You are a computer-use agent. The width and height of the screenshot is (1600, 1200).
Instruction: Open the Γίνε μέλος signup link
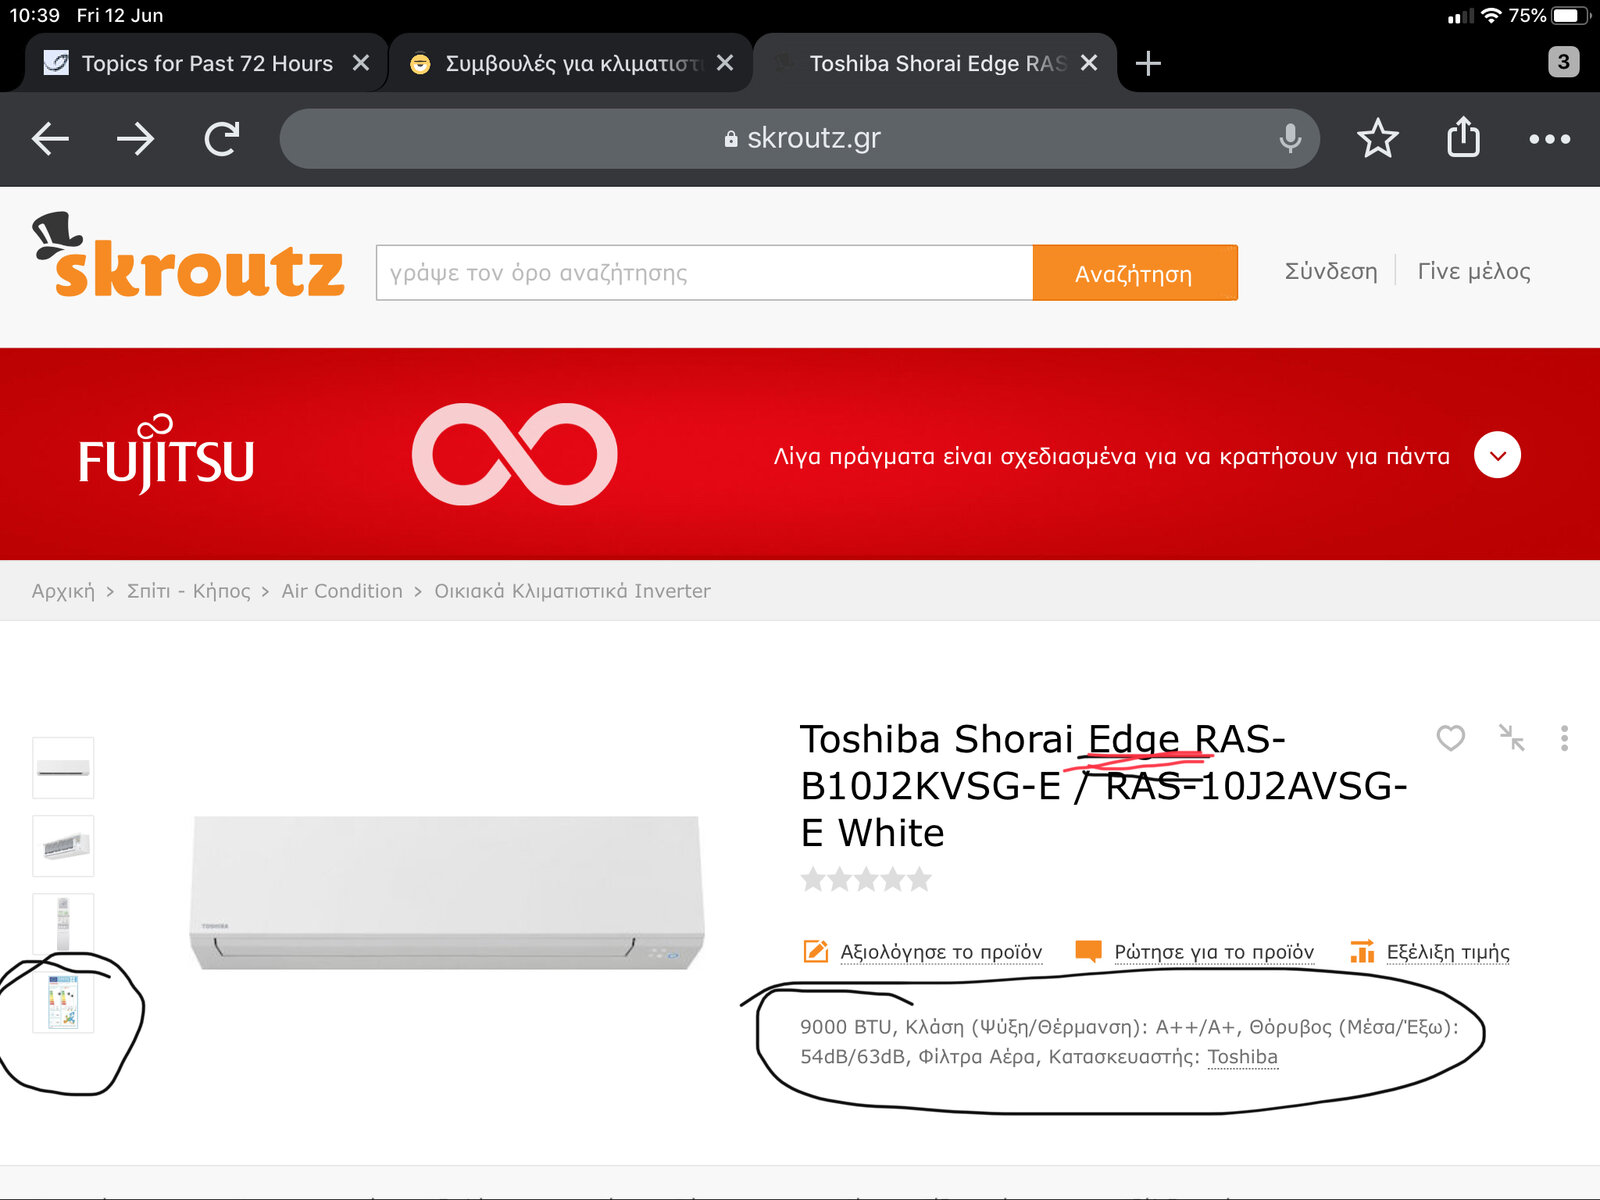click(x=1473, y=271)
